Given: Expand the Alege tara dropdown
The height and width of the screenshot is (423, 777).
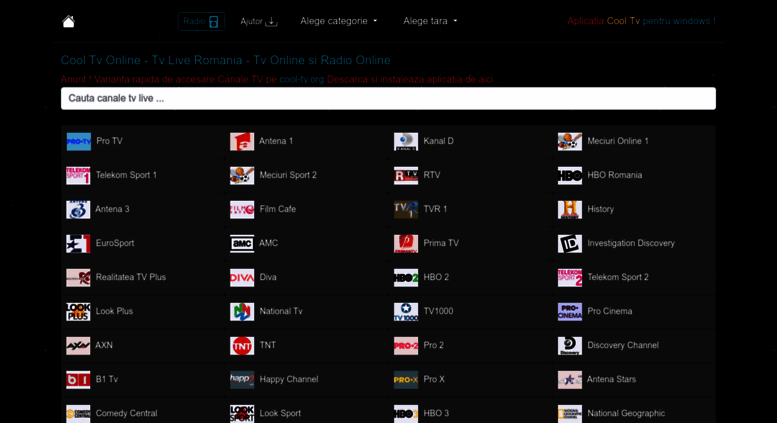Looking at the screenshot, I should coord(430,21).
